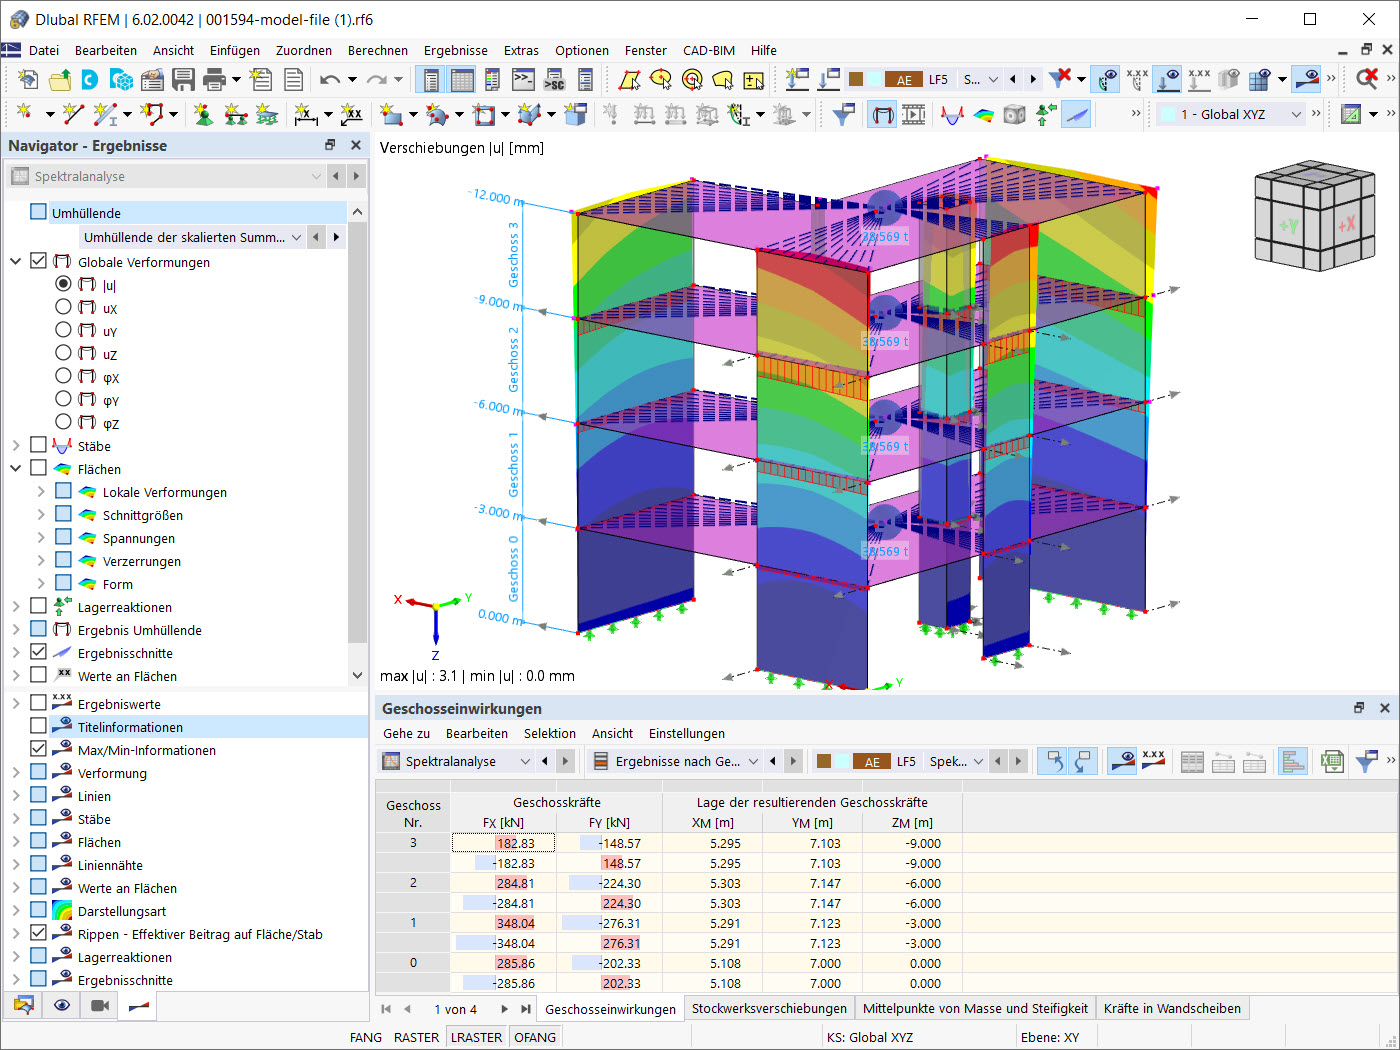Click the AE color label in table toolbar
1400x1050 pixels.
[x=872, y=762]
